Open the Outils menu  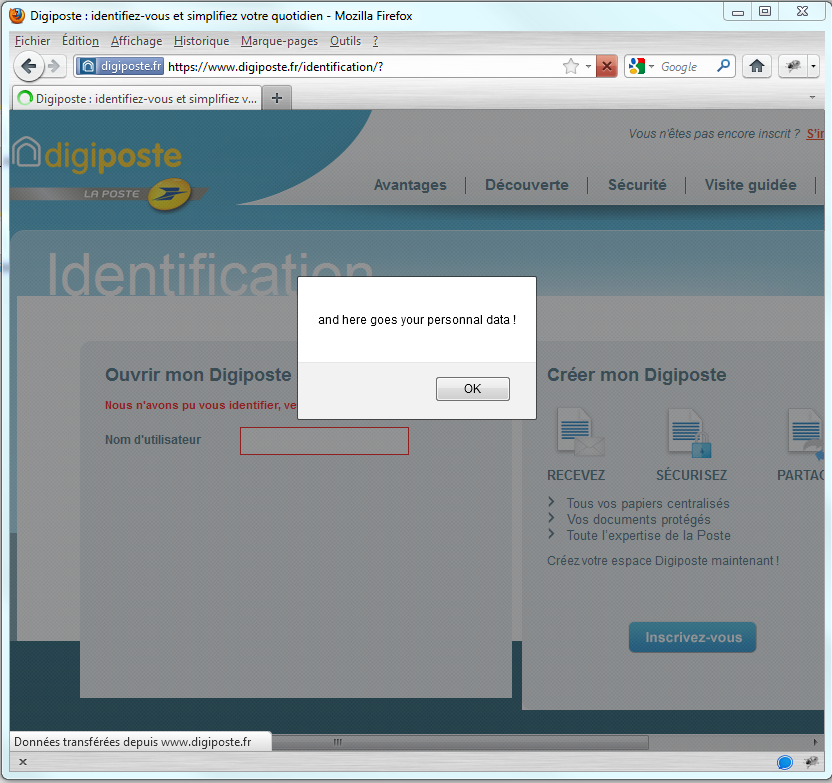[345, 41]
